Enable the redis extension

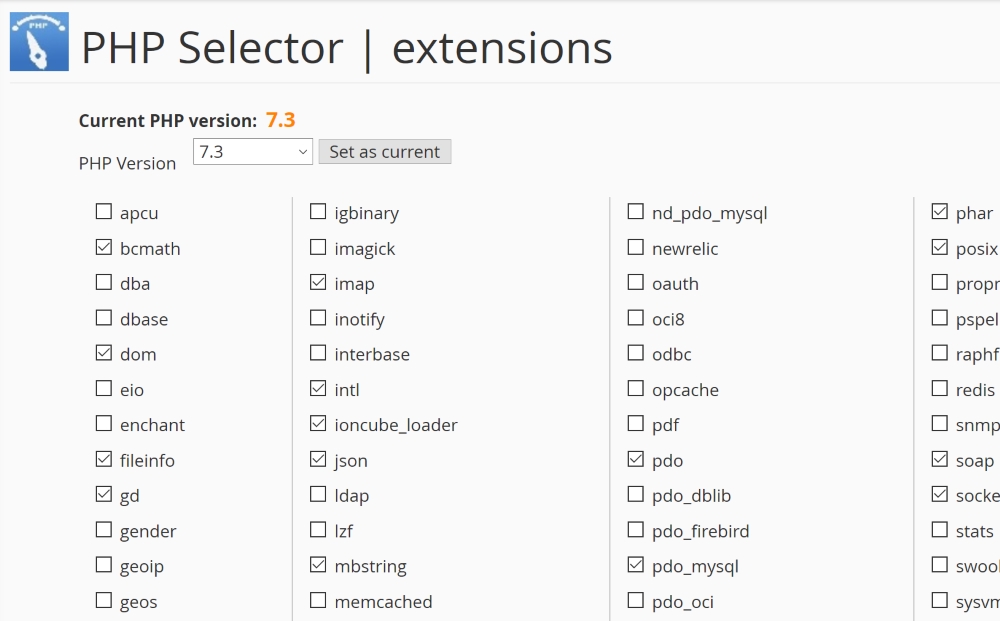tap(938, 388)
